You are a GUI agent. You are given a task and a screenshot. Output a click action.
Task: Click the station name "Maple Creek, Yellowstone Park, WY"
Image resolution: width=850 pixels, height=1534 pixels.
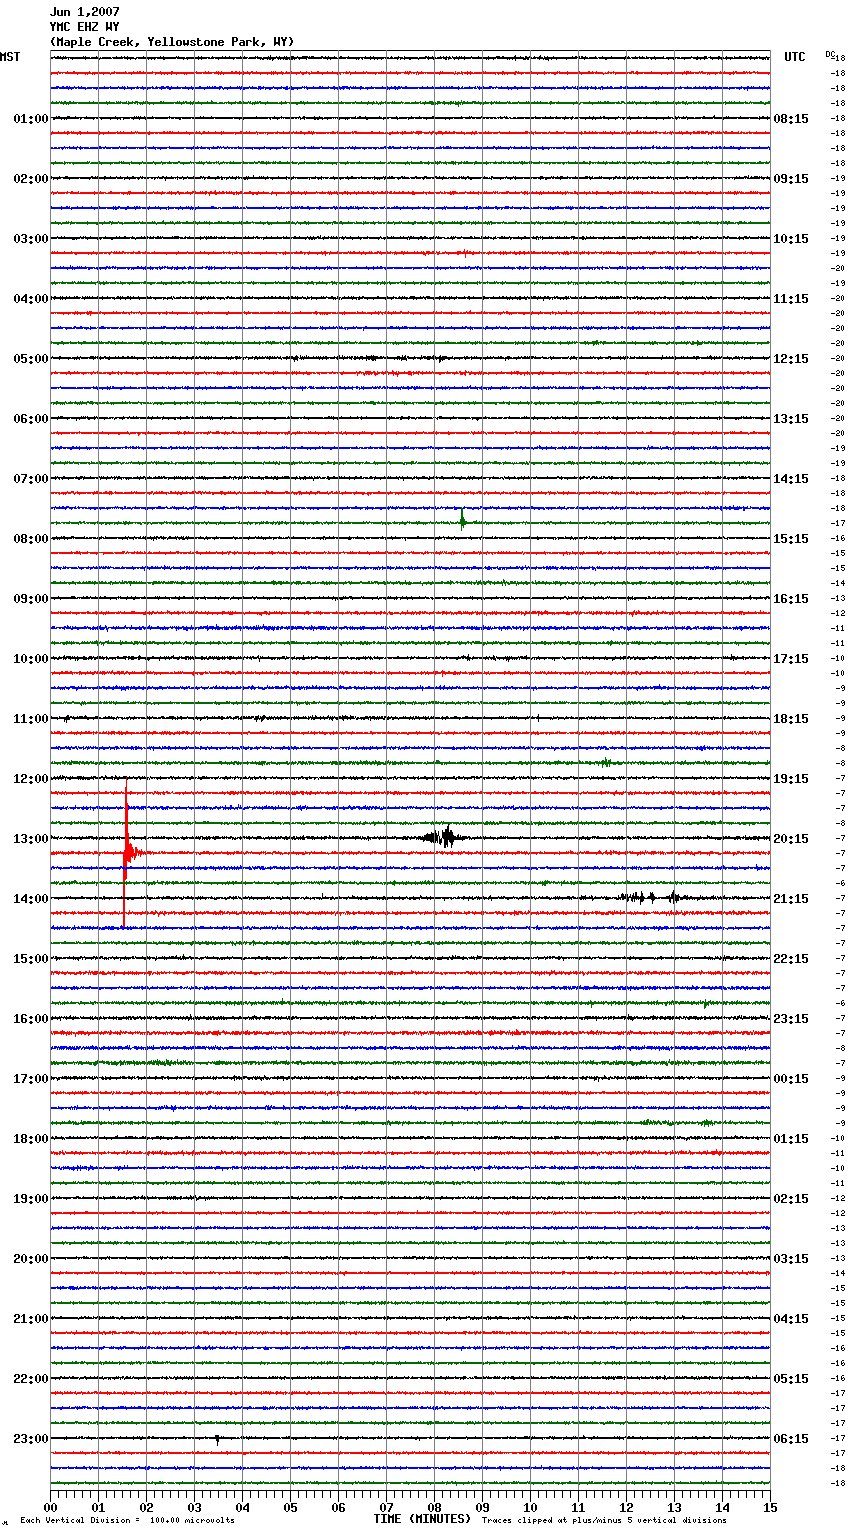pos(172,42)
